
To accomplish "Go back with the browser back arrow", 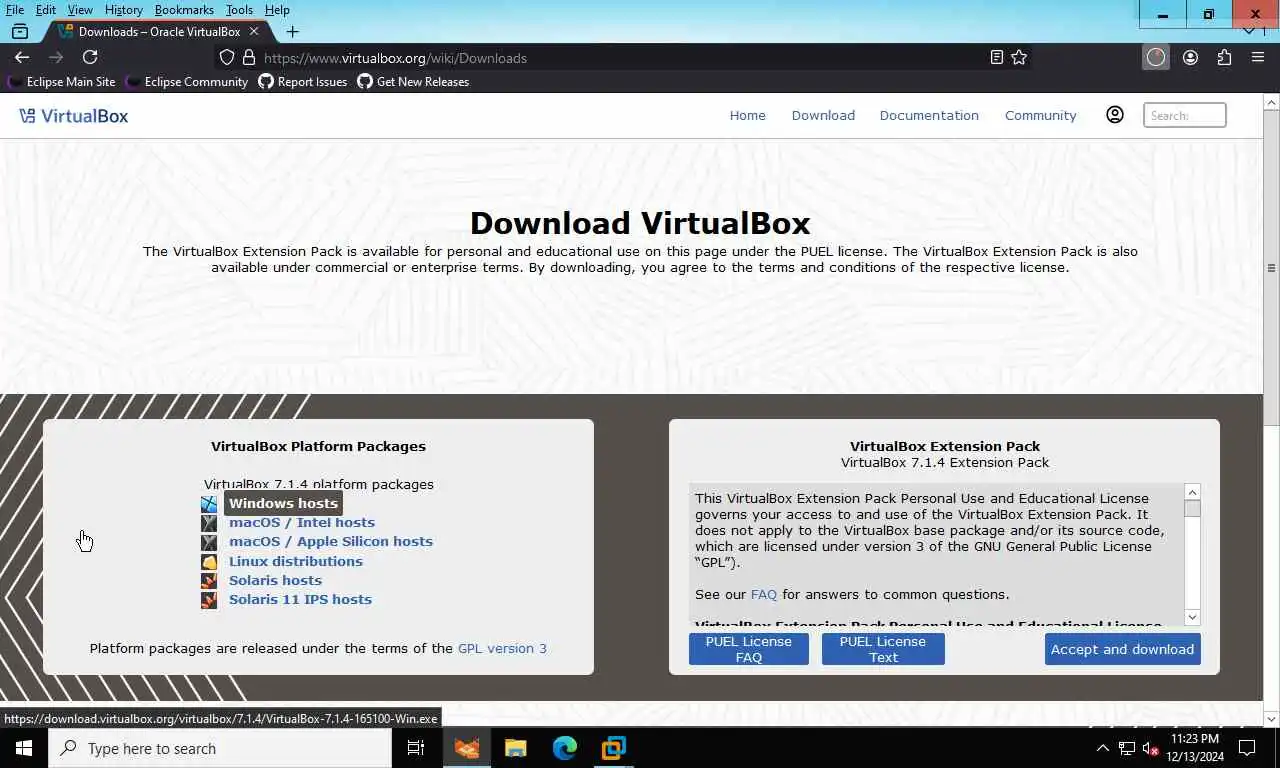I will [x=22, y=58].
